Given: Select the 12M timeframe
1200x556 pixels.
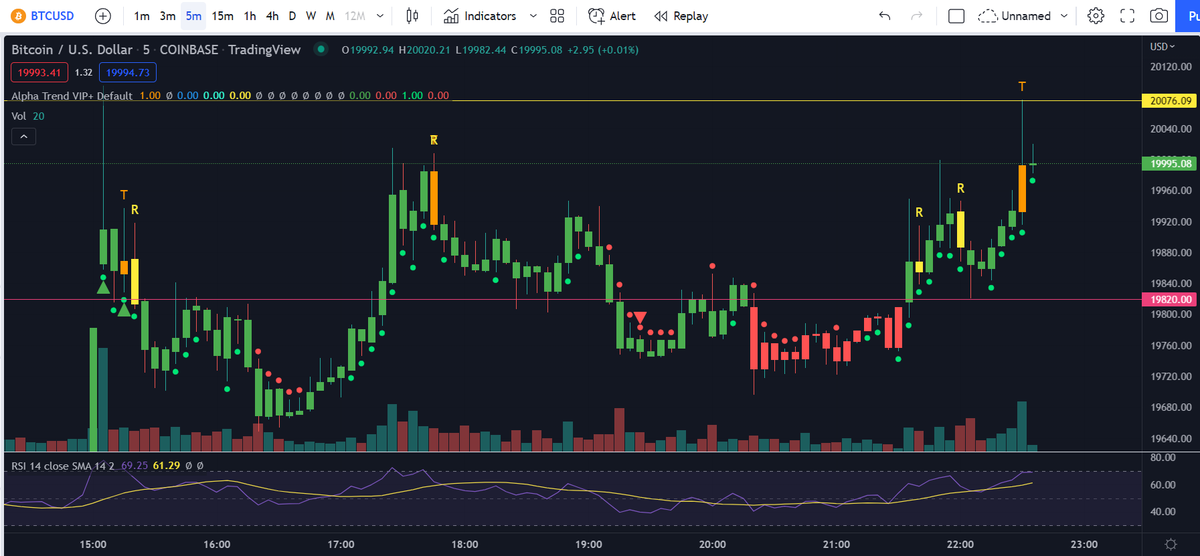Looking at the screenshot, I should [x=353, y=16].
